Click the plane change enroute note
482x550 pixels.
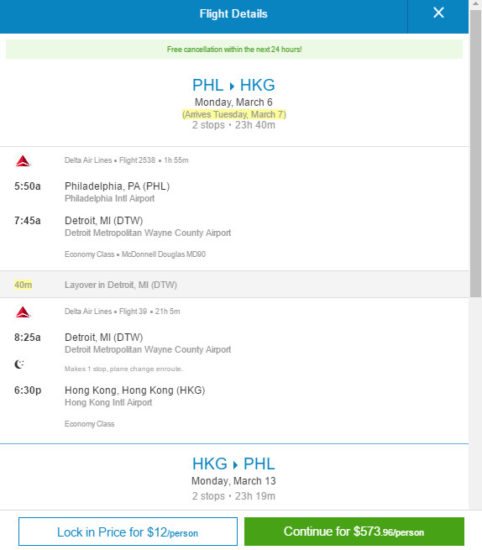click(x=124, y=369)
